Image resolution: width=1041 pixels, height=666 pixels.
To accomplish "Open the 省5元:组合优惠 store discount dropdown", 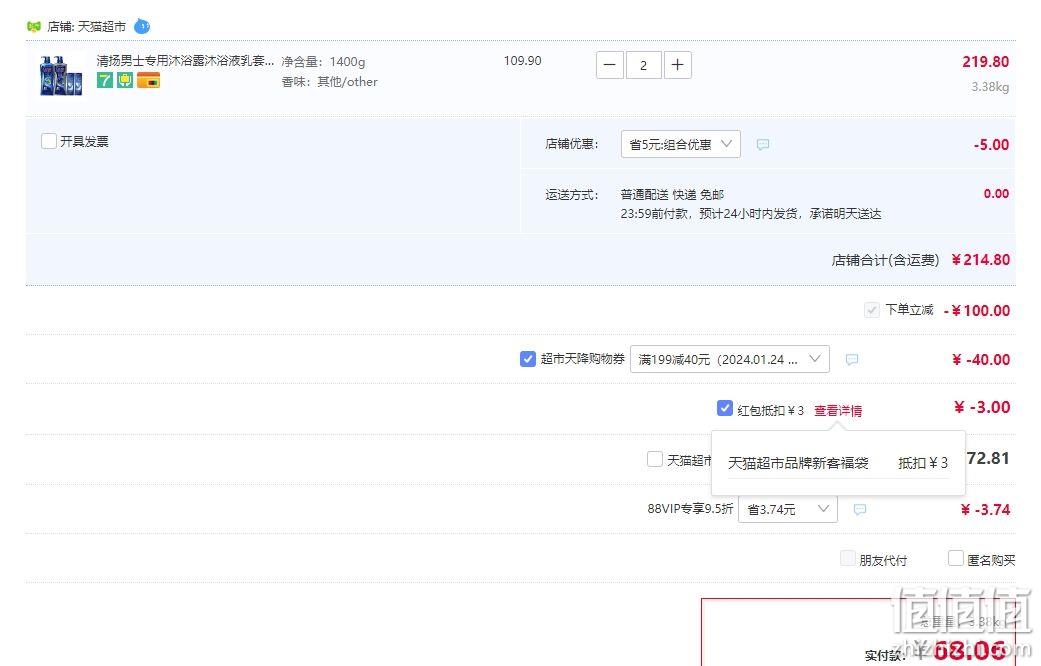I will 681,144.
